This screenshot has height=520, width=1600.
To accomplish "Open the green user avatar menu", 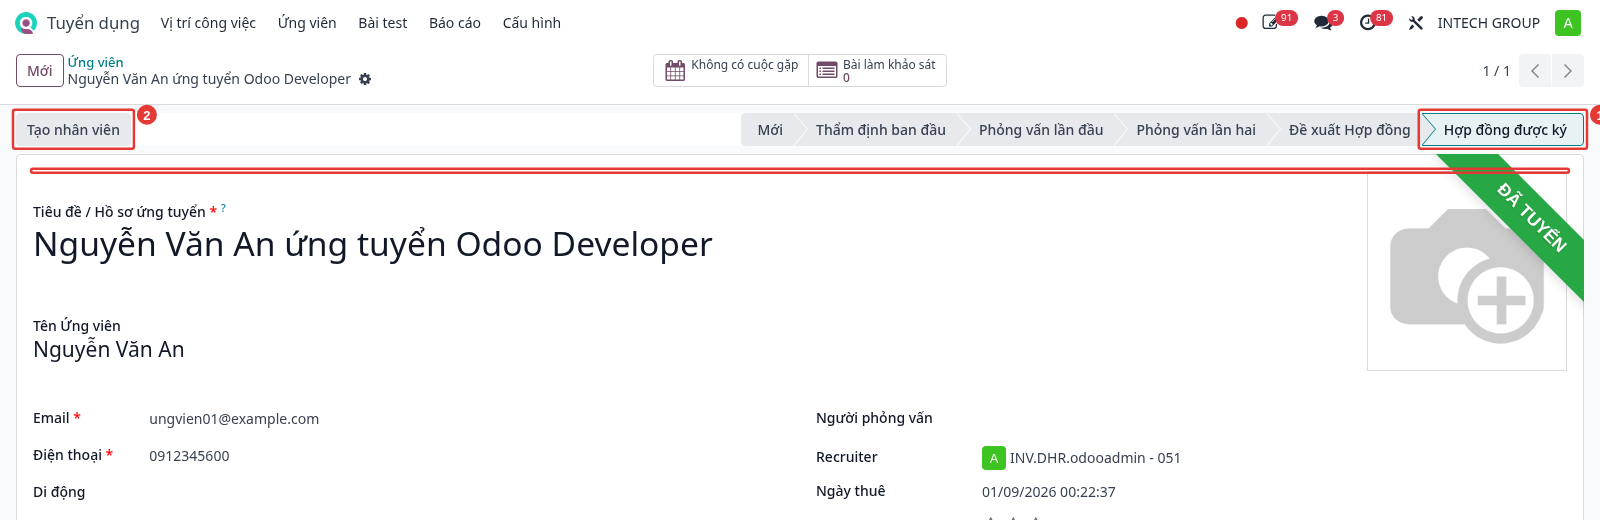I will 1568,23.
